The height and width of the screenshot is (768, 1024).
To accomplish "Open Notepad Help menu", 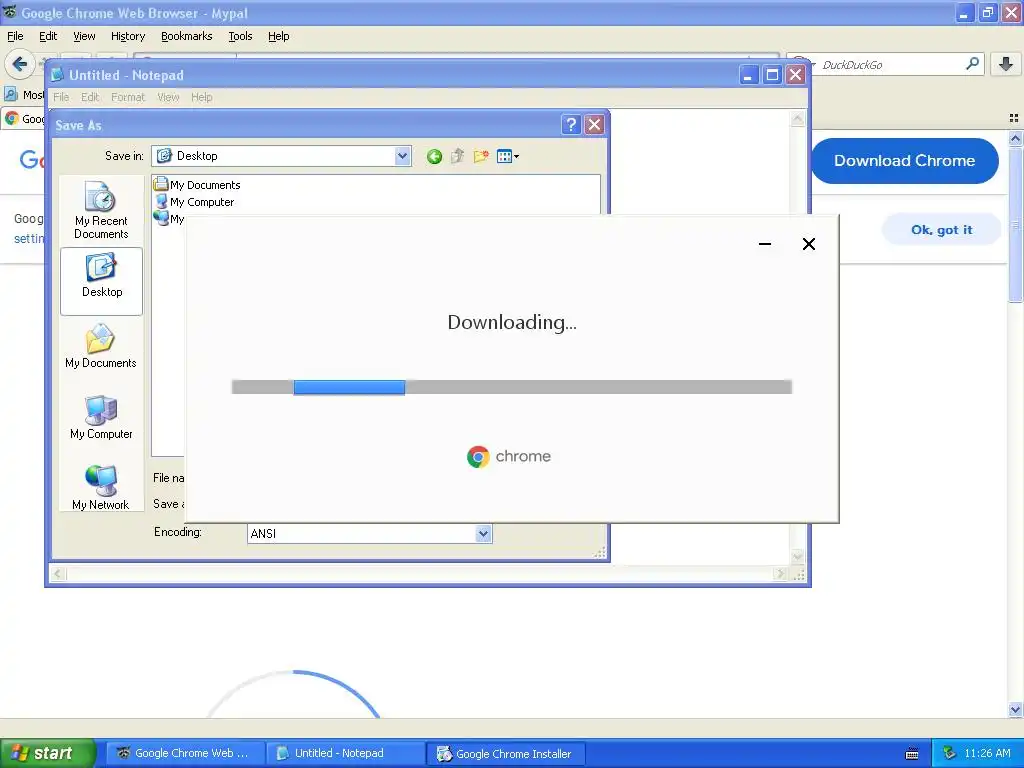I will click(201, 97).
